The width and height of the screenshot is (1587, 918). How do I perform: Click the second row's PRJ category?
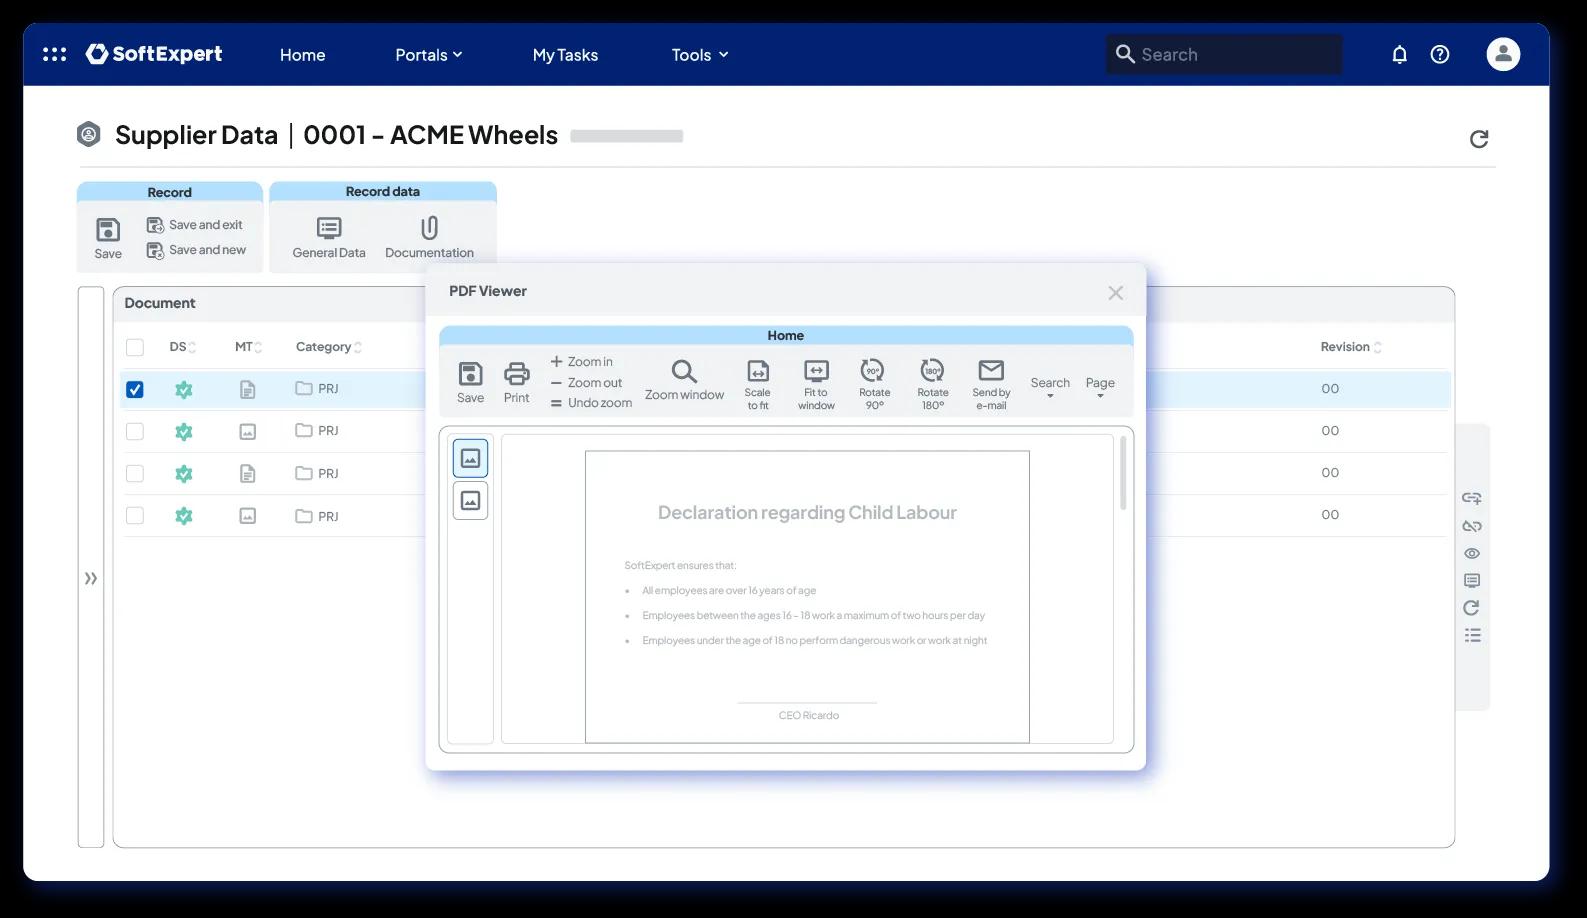point(317,431)
